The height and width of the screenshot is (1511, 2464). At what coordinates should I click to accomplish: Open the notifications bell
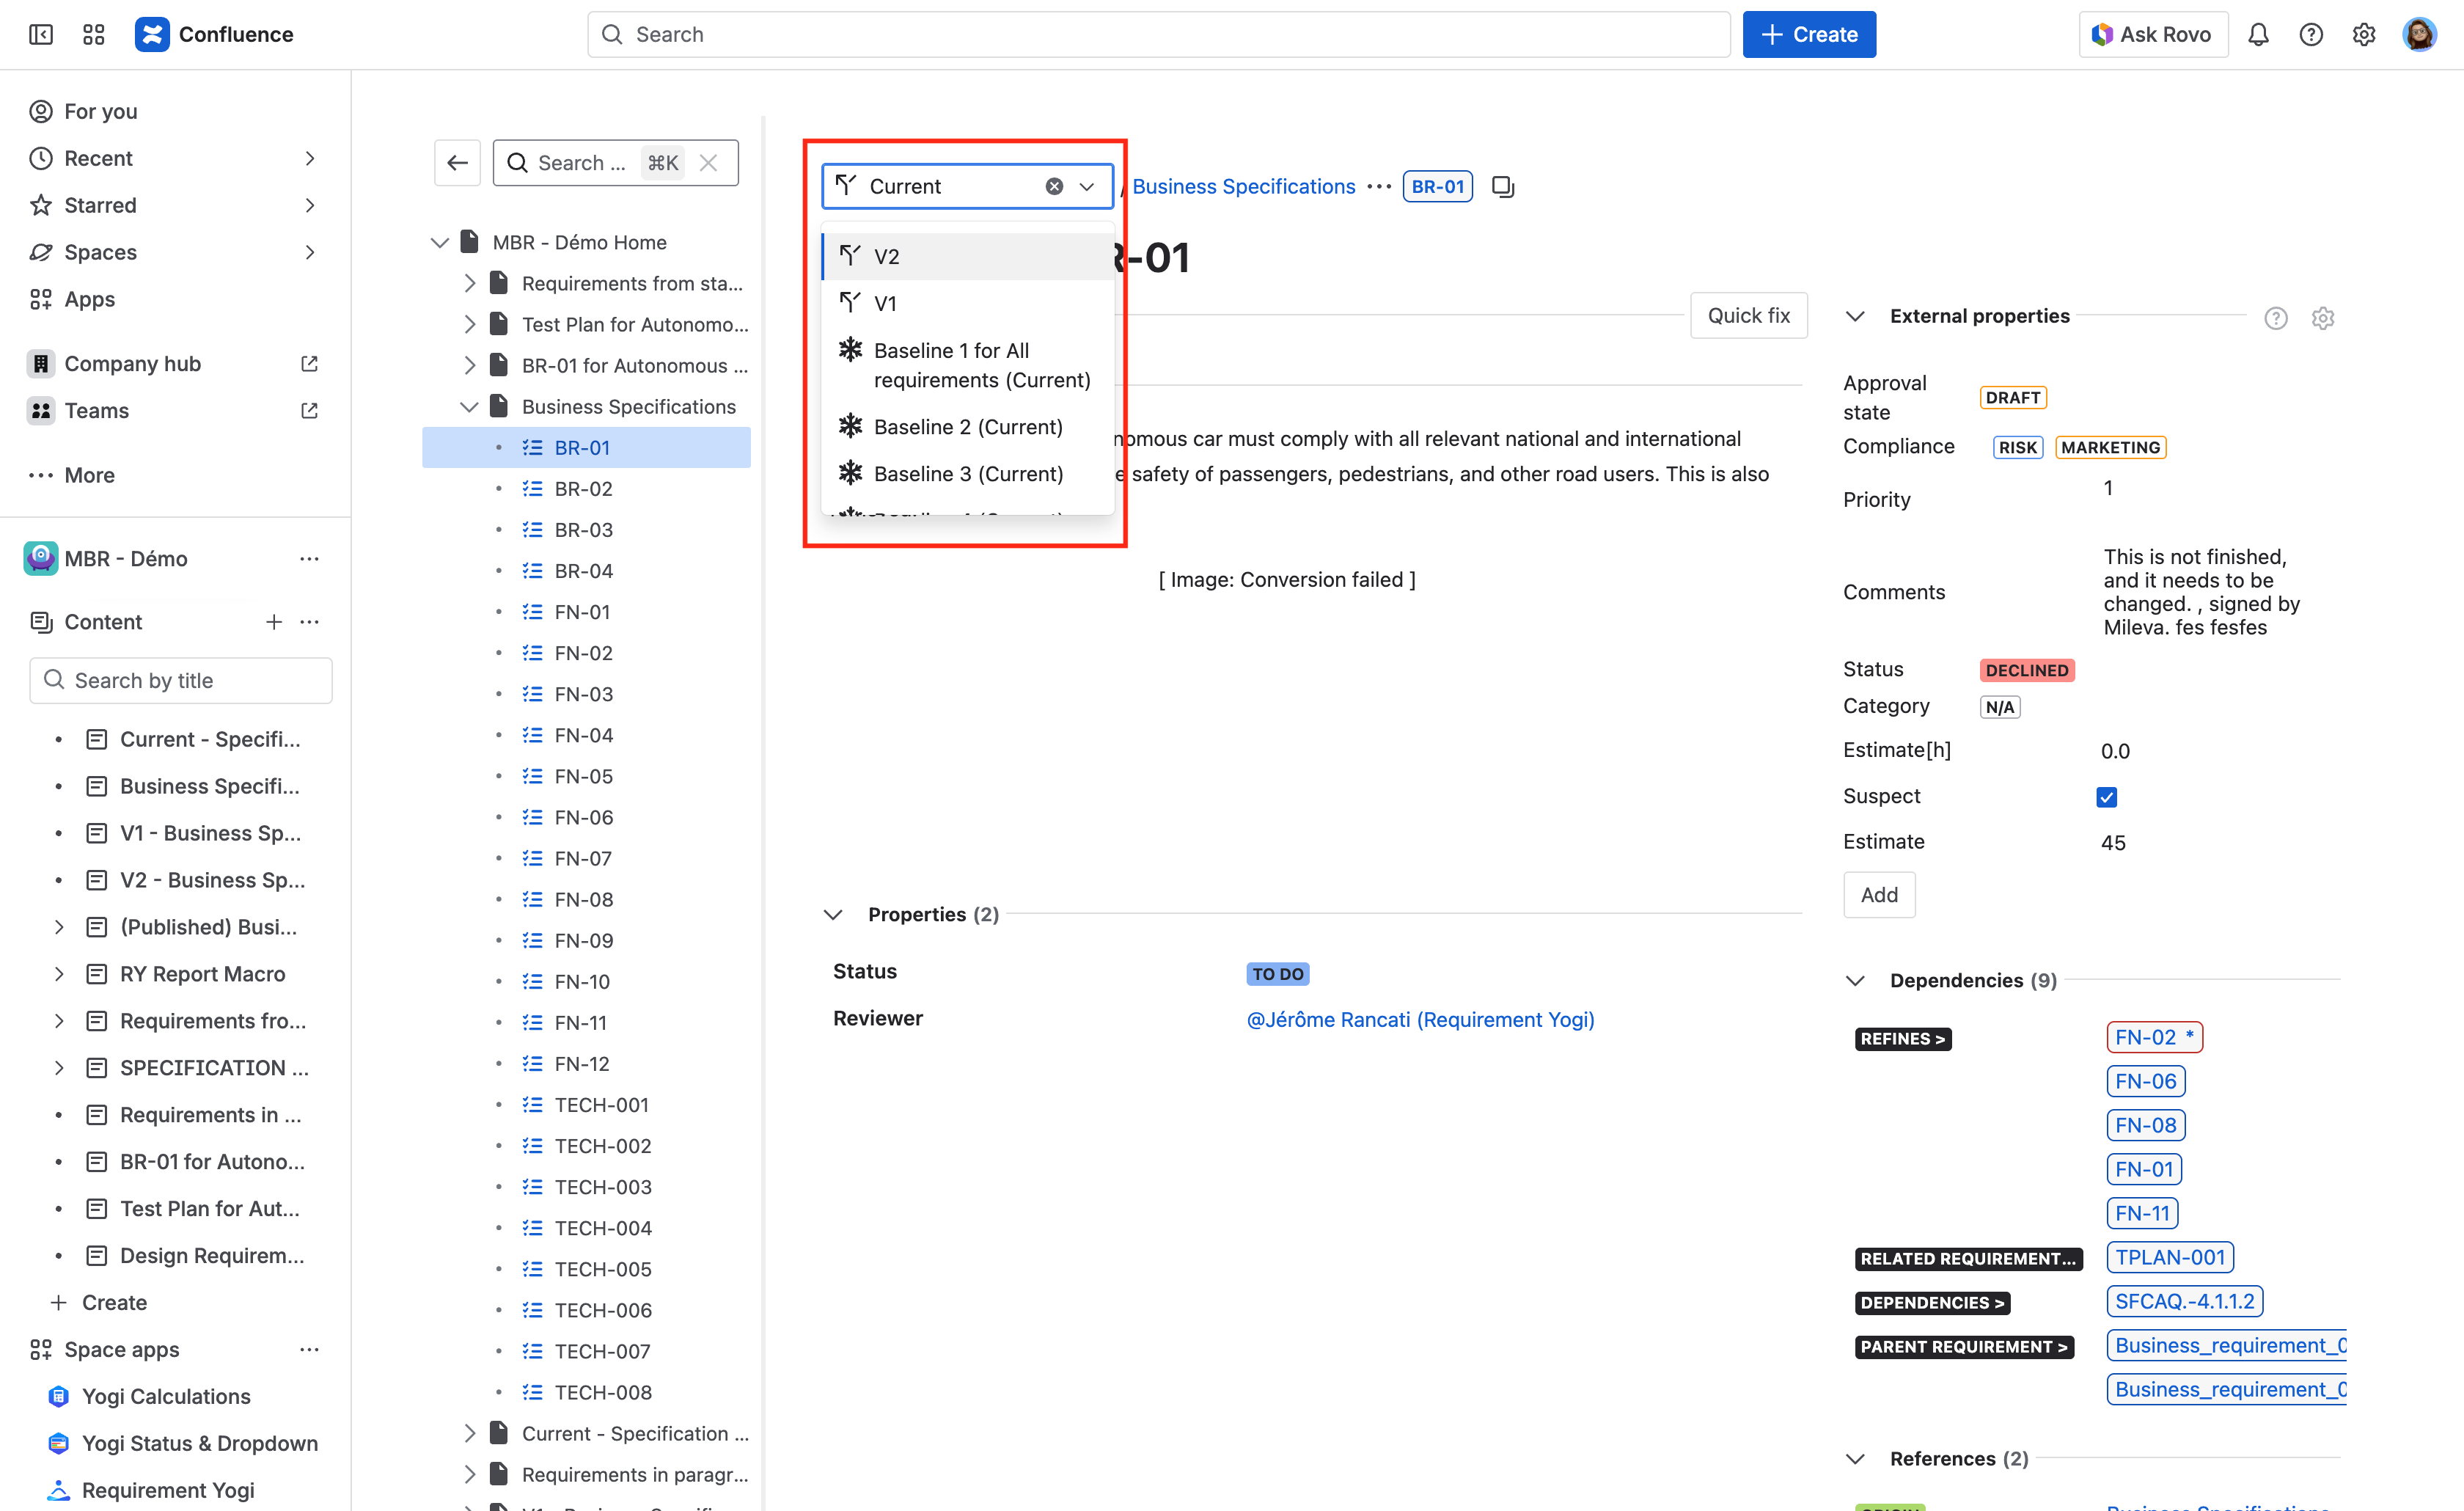(x=2258, y=35)
